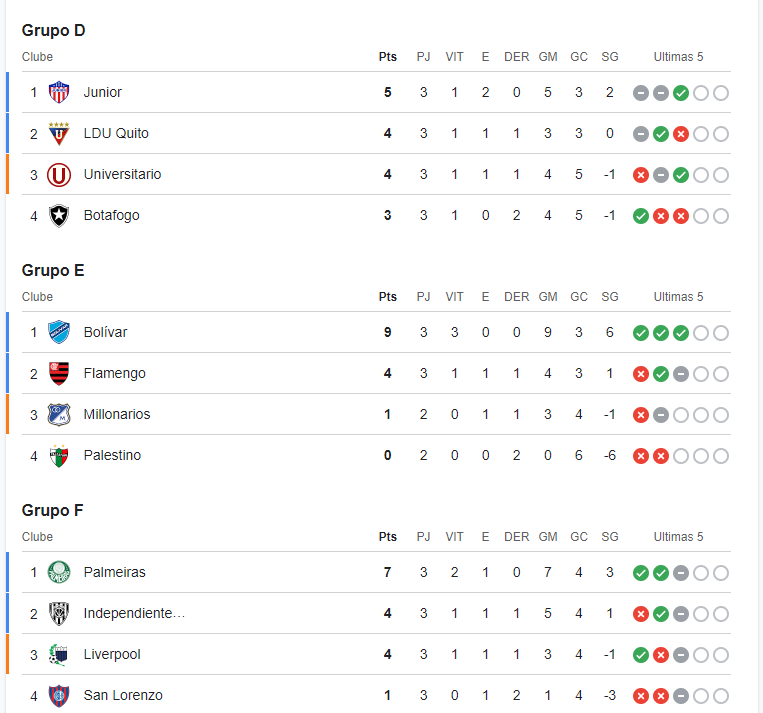The height and width of the screenshot is (713, 763).
Task: Open the Flamengo team name link
Action: [114, 373]
